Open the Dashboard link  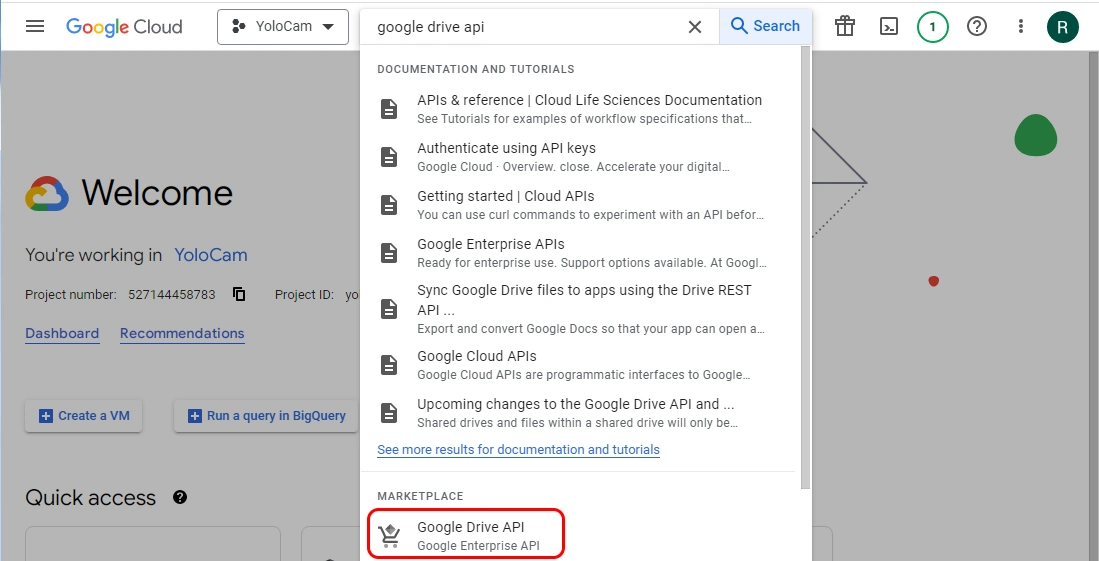tap(62, 334)
